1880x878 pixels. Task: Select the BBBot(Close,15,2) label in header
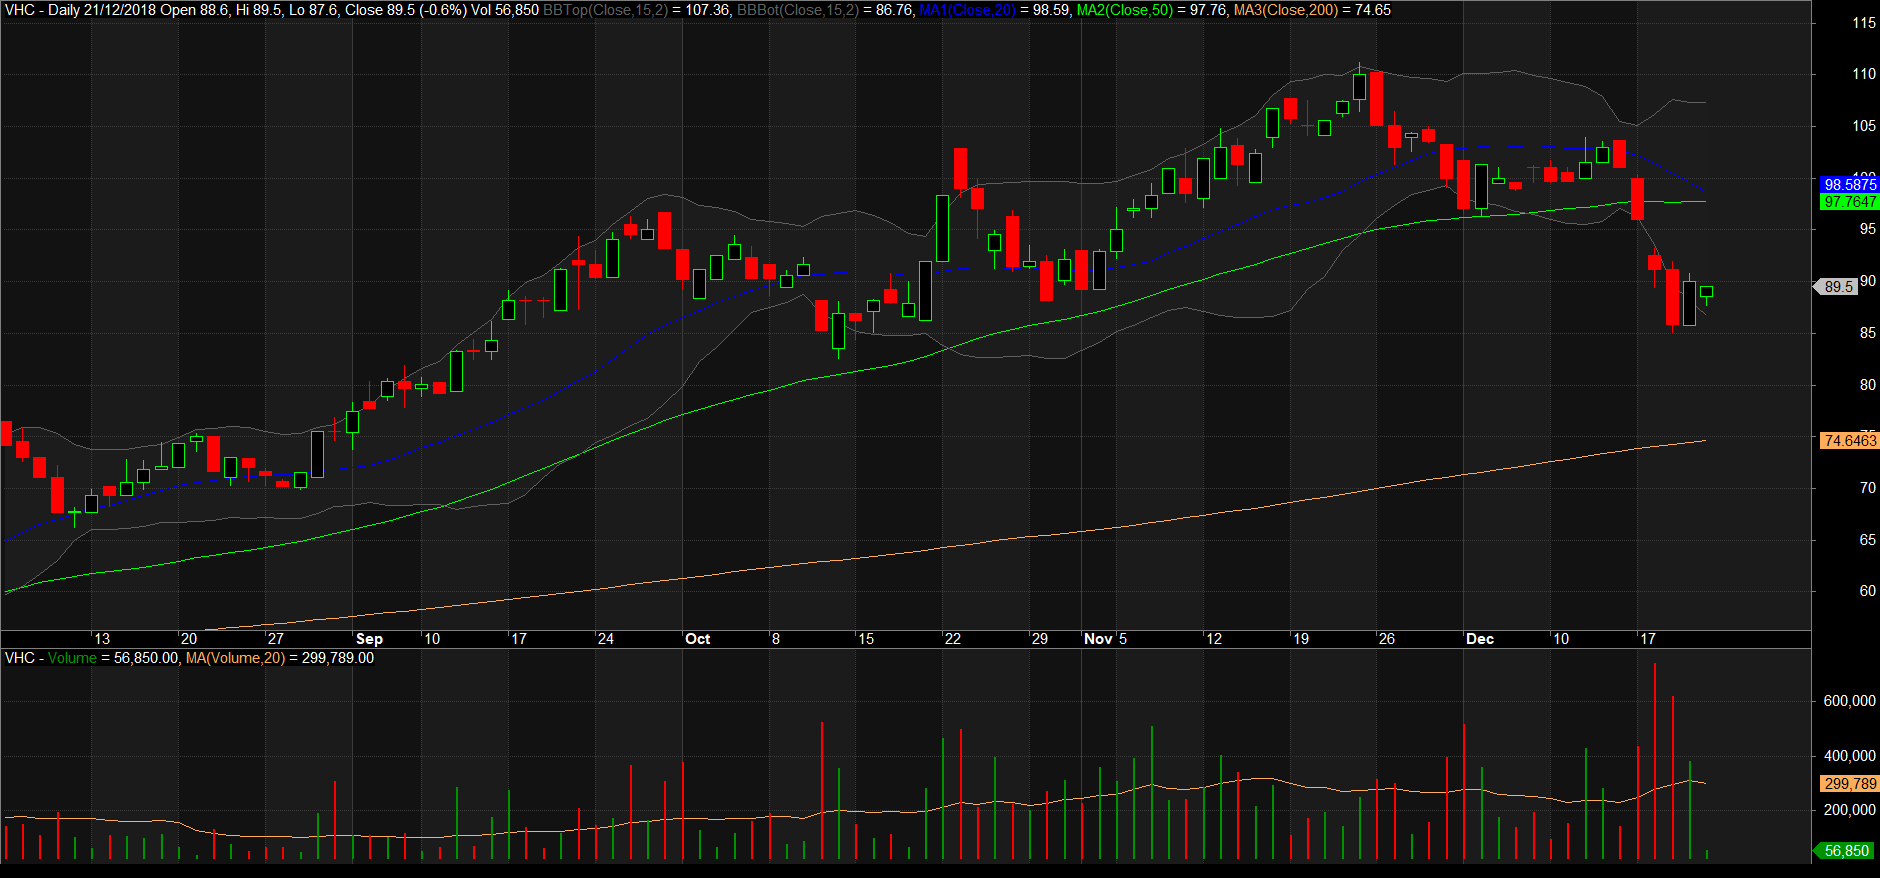pos(797,10)
